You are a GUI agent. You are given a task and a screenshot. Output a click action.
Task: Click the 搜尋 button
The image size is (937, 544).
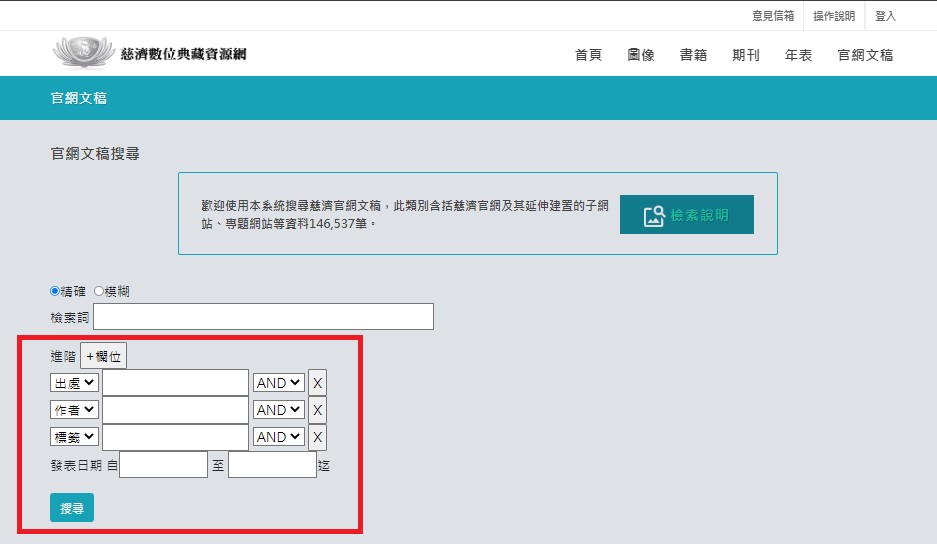[72, 508]
